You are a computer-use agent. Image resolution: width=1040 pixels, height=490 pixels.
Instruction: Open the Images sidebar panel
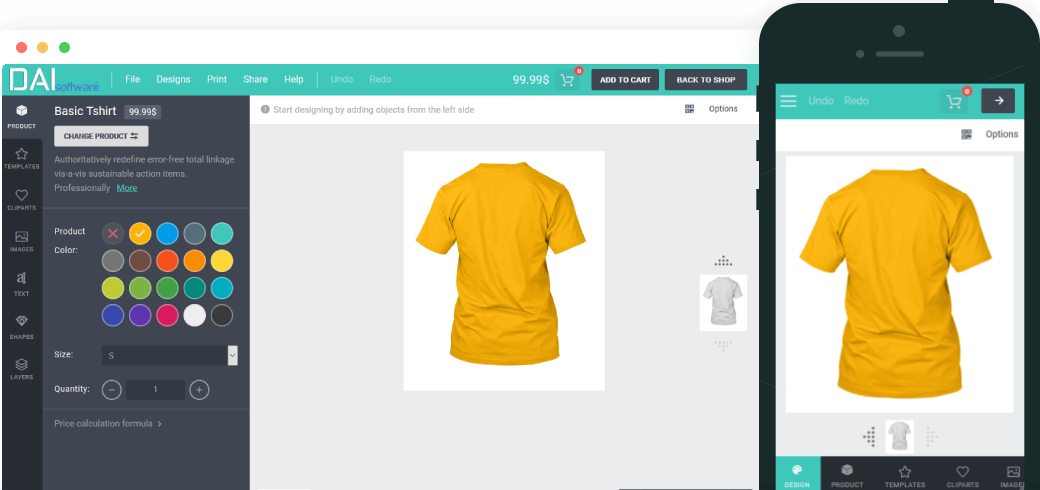tap(22, 241)
